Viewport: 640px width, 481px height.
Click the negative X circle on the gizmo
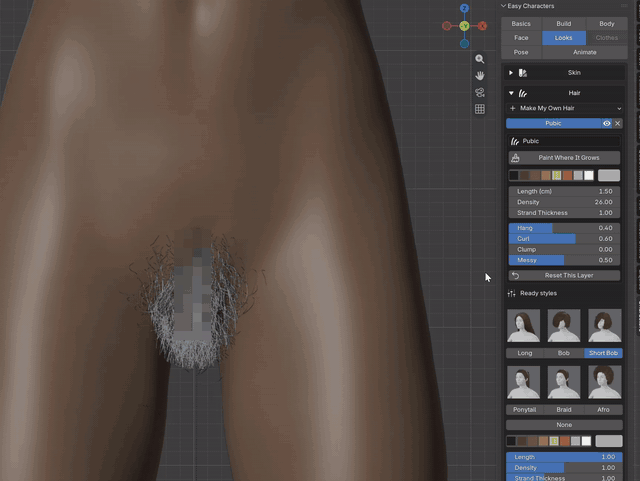tap(447, 26)
